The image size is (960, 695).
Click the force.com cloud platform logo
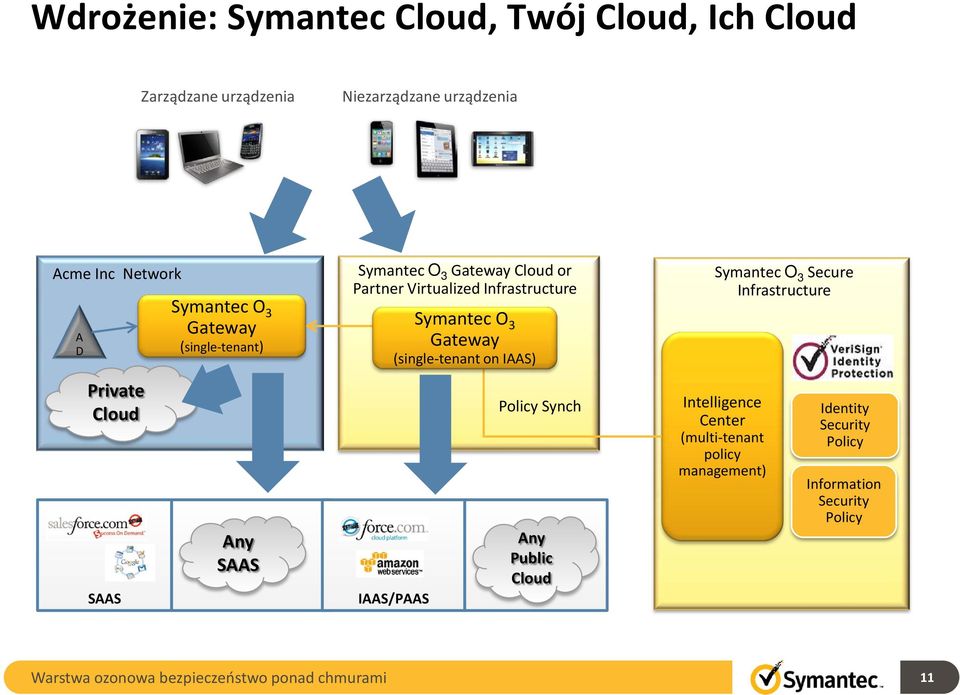(x=384, y=528)
